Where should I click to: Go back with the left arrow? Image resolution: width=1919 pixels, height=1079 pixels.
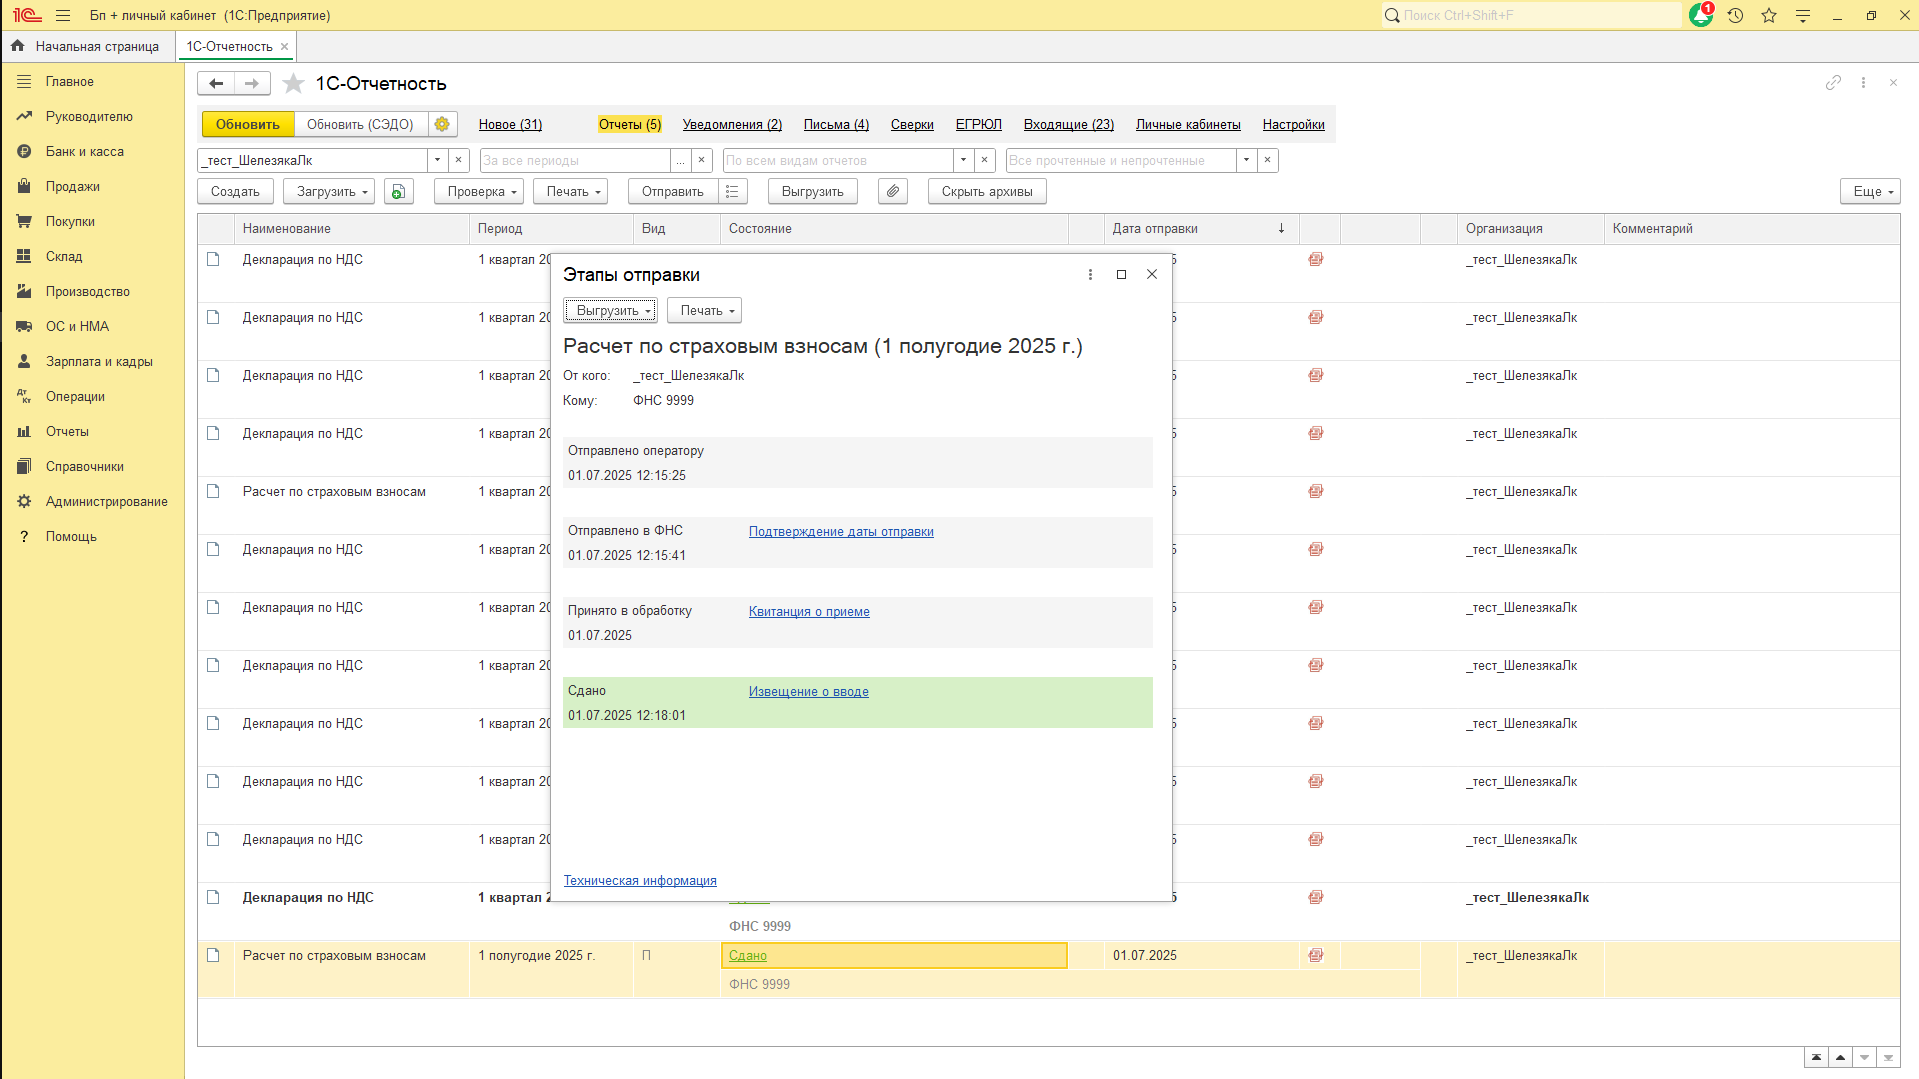pos(216,84)
